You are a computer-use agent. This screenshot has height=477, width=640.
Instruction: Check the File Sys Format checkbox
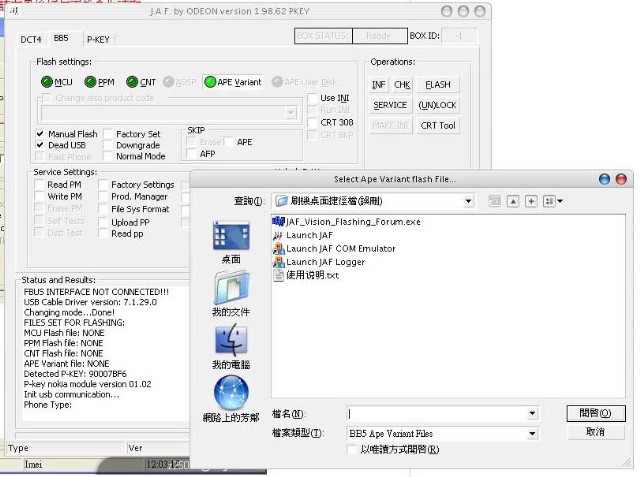[103, 209]
